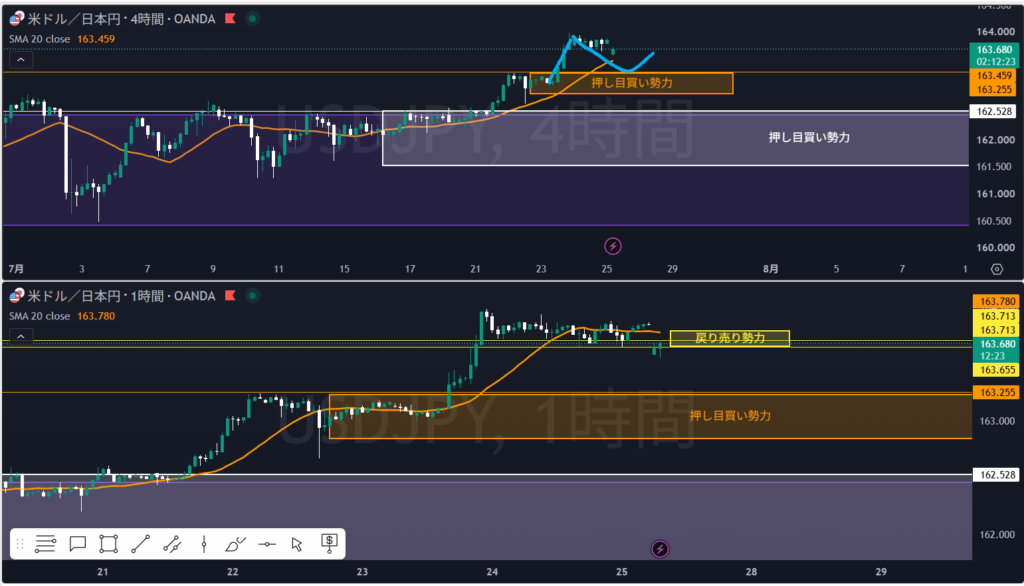Screen dimensions: 1024x586
Task: Choose the vertical line tool
Action: click(x=204, y=544)
